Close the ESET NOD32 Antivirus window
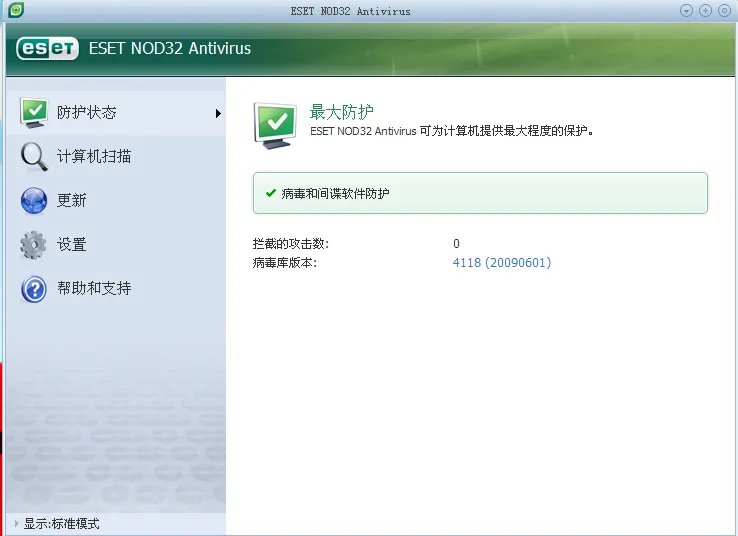The width and height of the screenshot is (738, 536). (724, 11)
